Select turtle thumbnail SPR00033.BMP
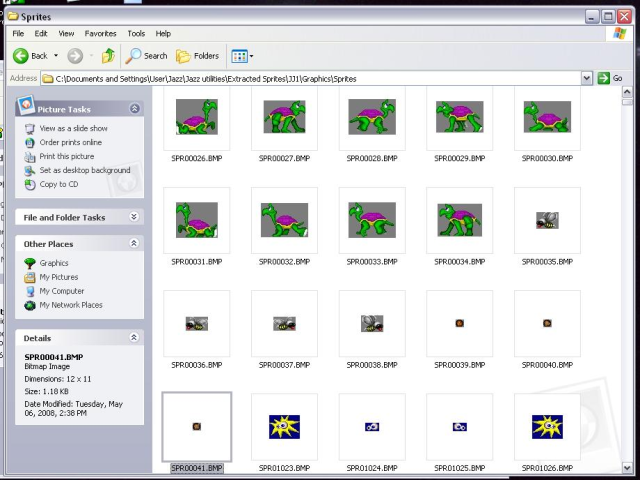The image size is (640, 480). pyautogui.click(x=372, y=220)
